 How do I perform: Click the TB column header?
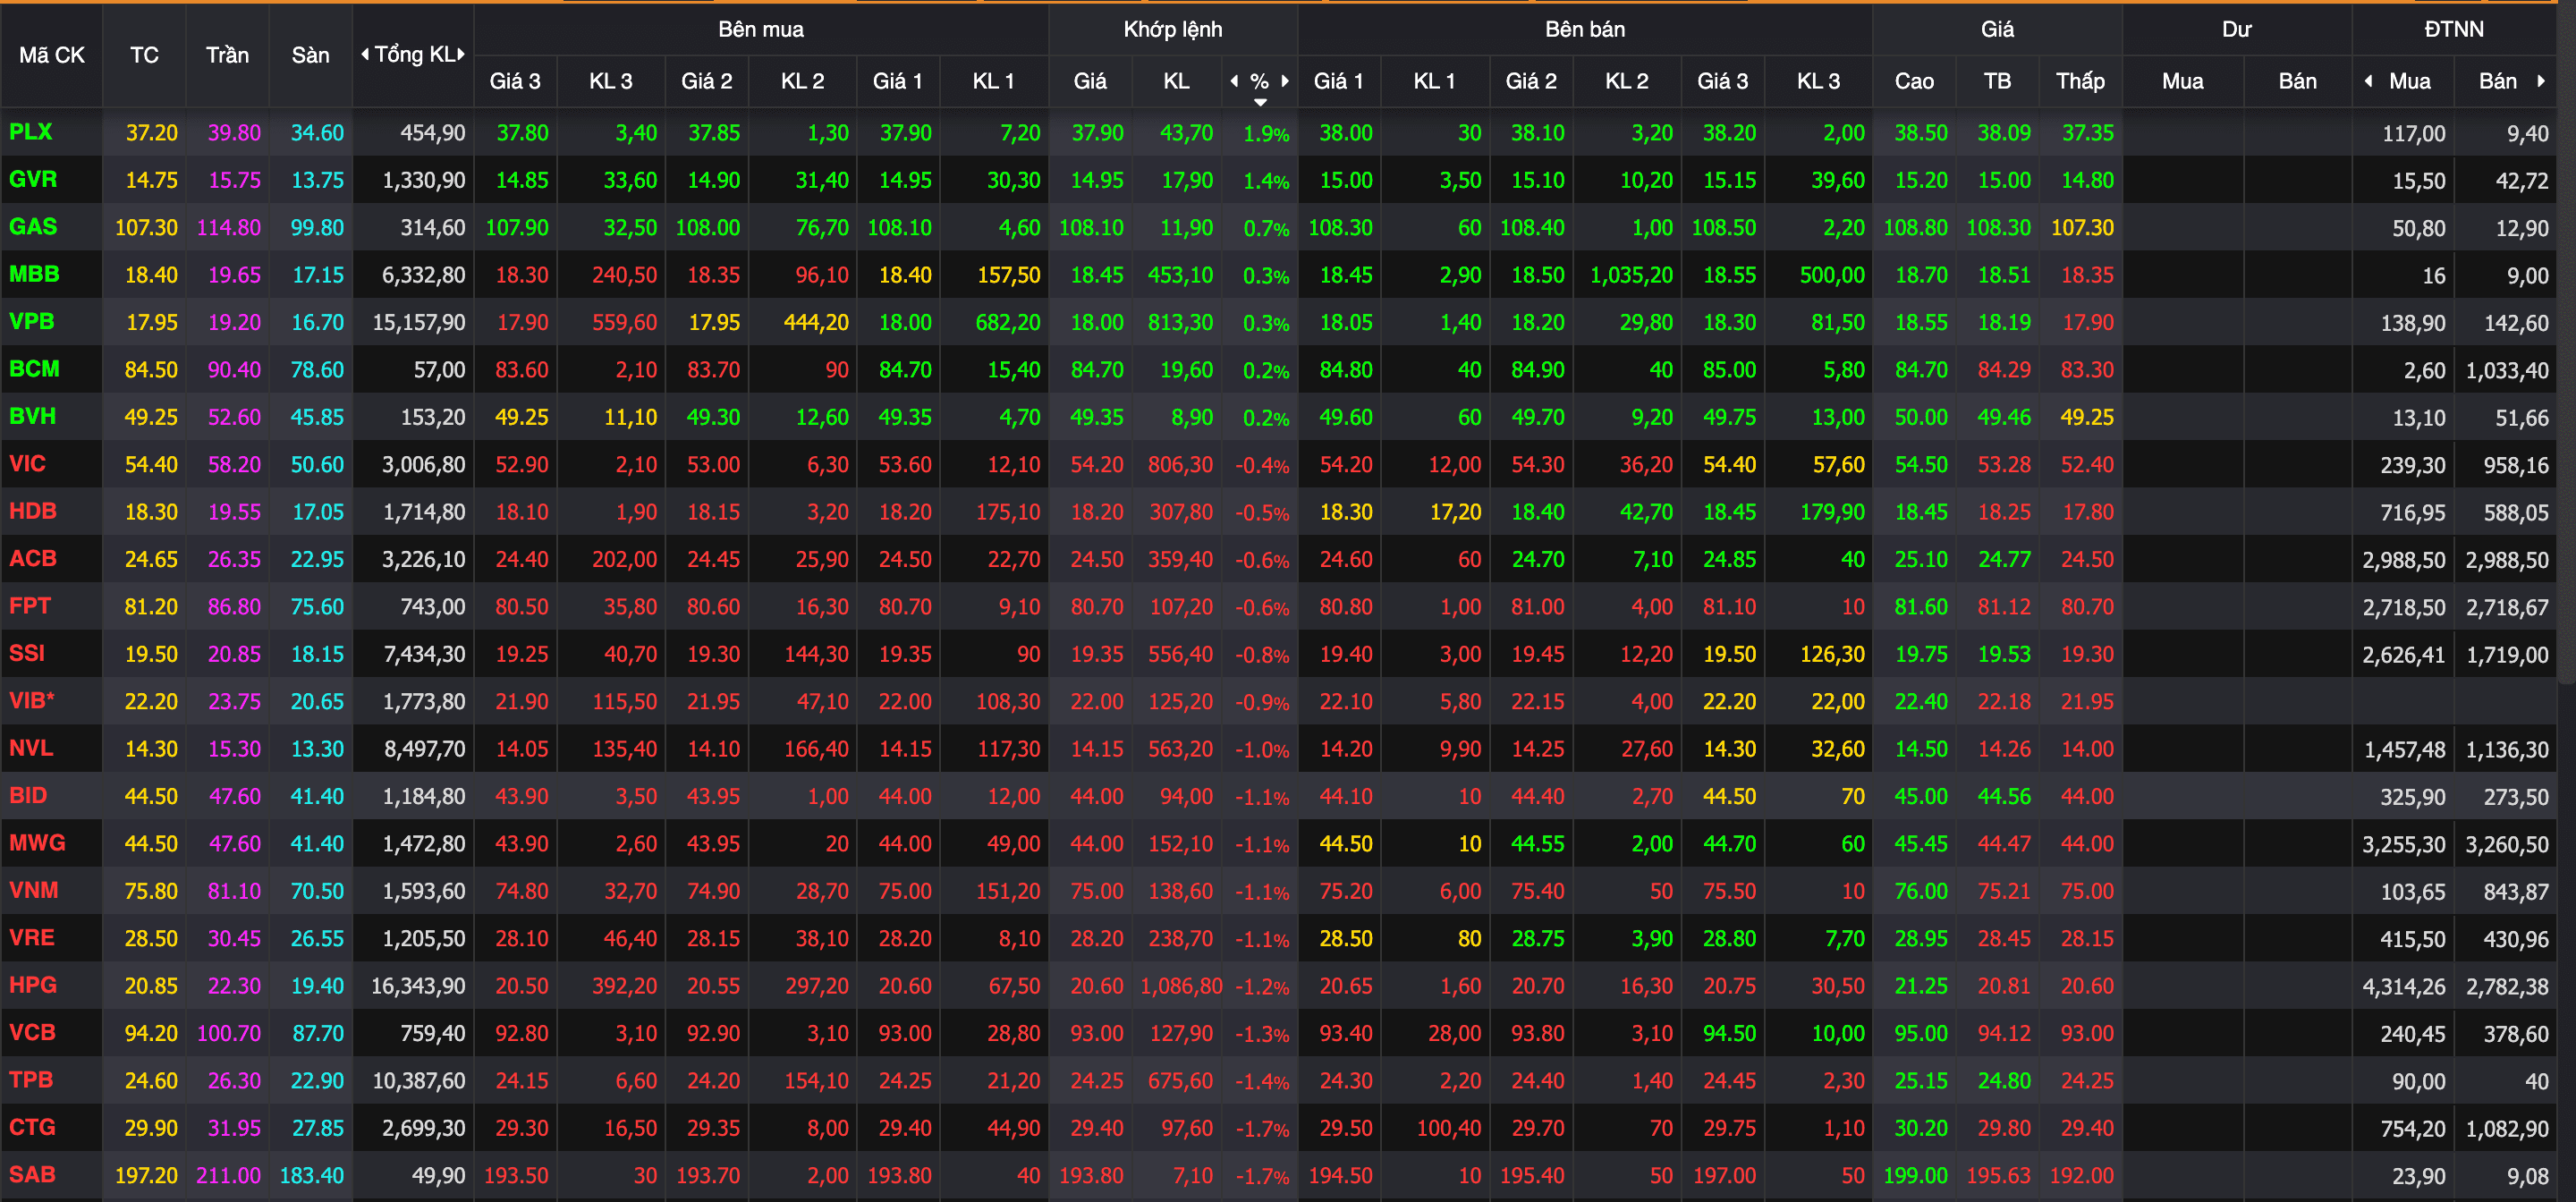pyautogui.click(x=1997, y=81)
